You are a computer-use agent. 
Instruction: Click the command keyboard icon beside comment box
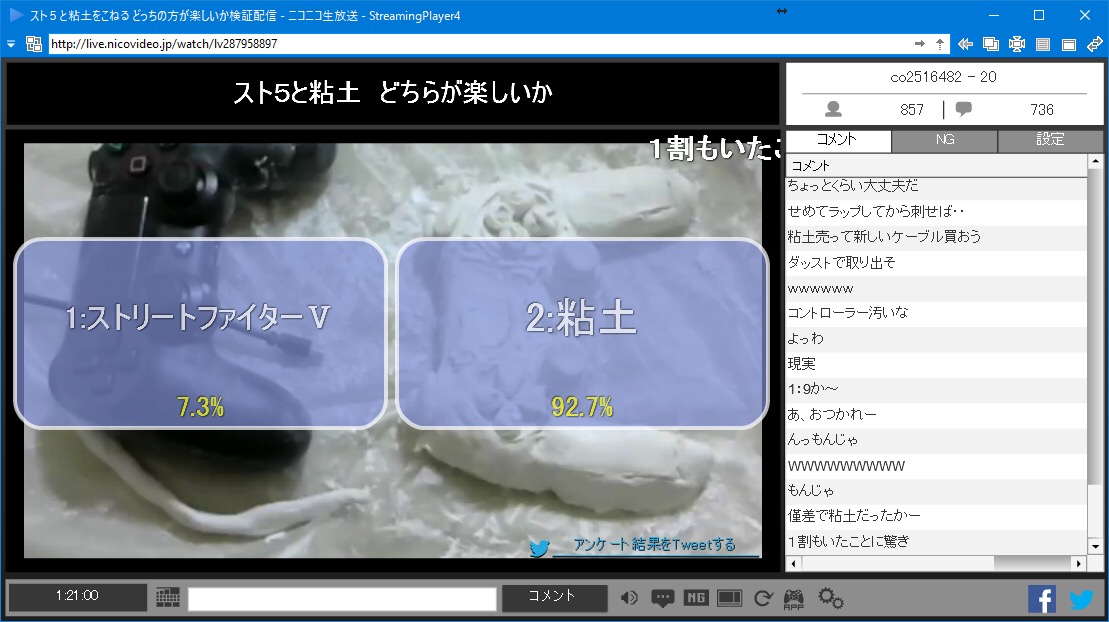click(168, 597)
